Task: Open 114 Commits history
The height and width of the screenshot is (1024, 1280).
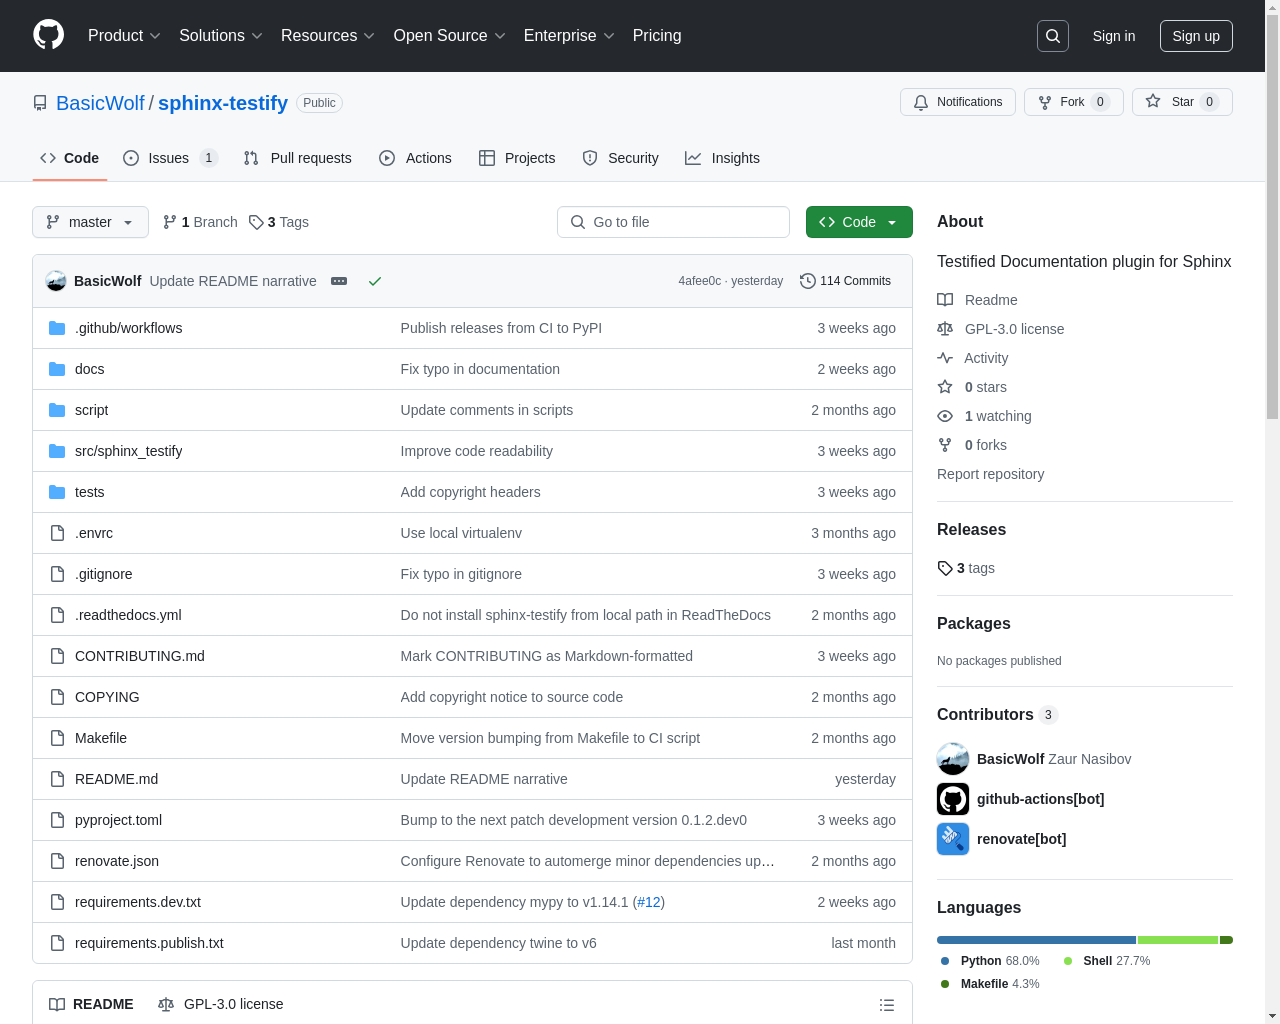Action: click(x=845, y=281)
